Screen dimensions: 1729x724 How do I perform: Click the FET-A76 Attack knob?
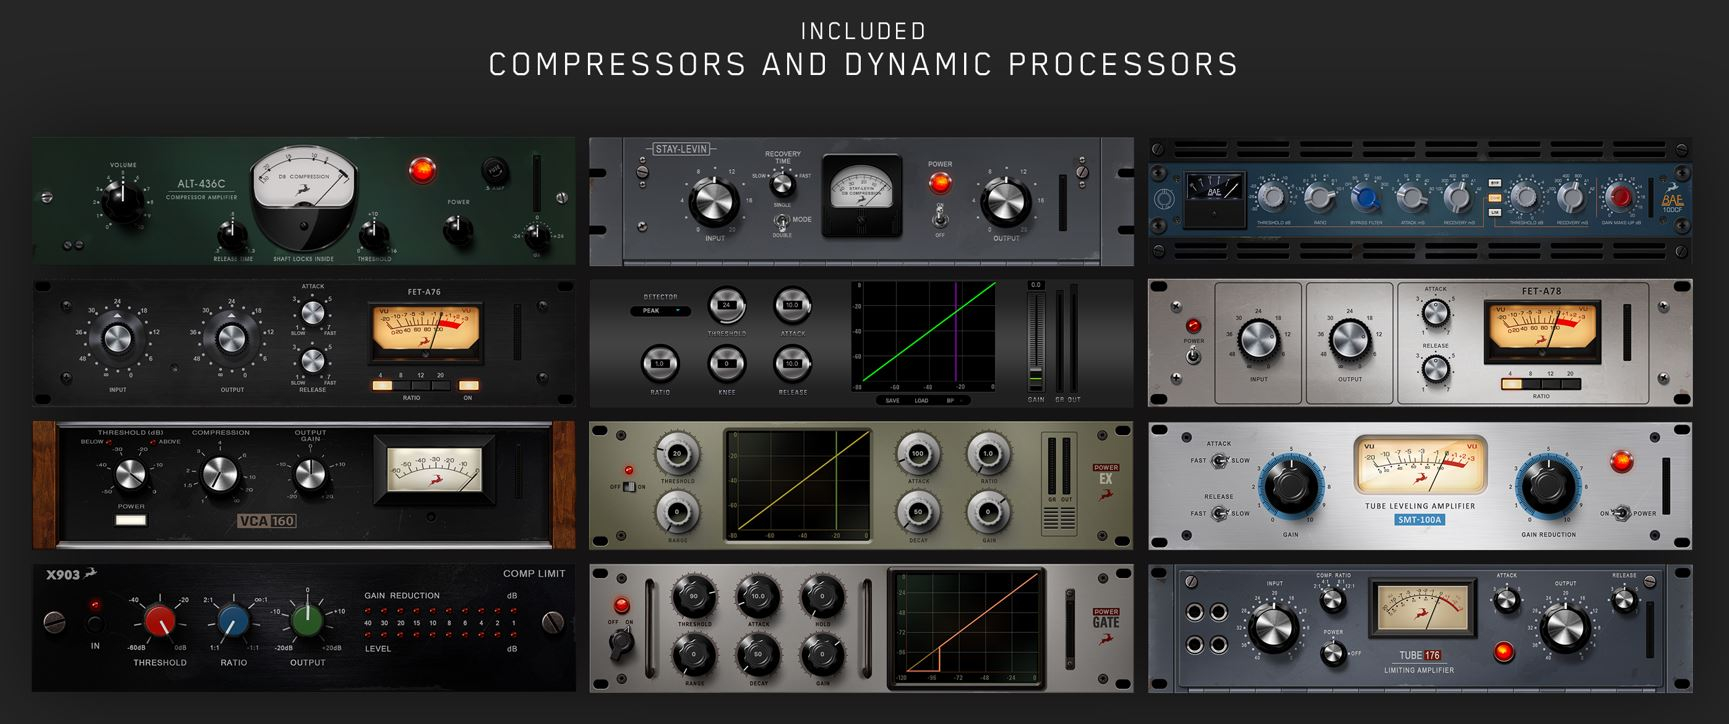click(x=312, y=313)
